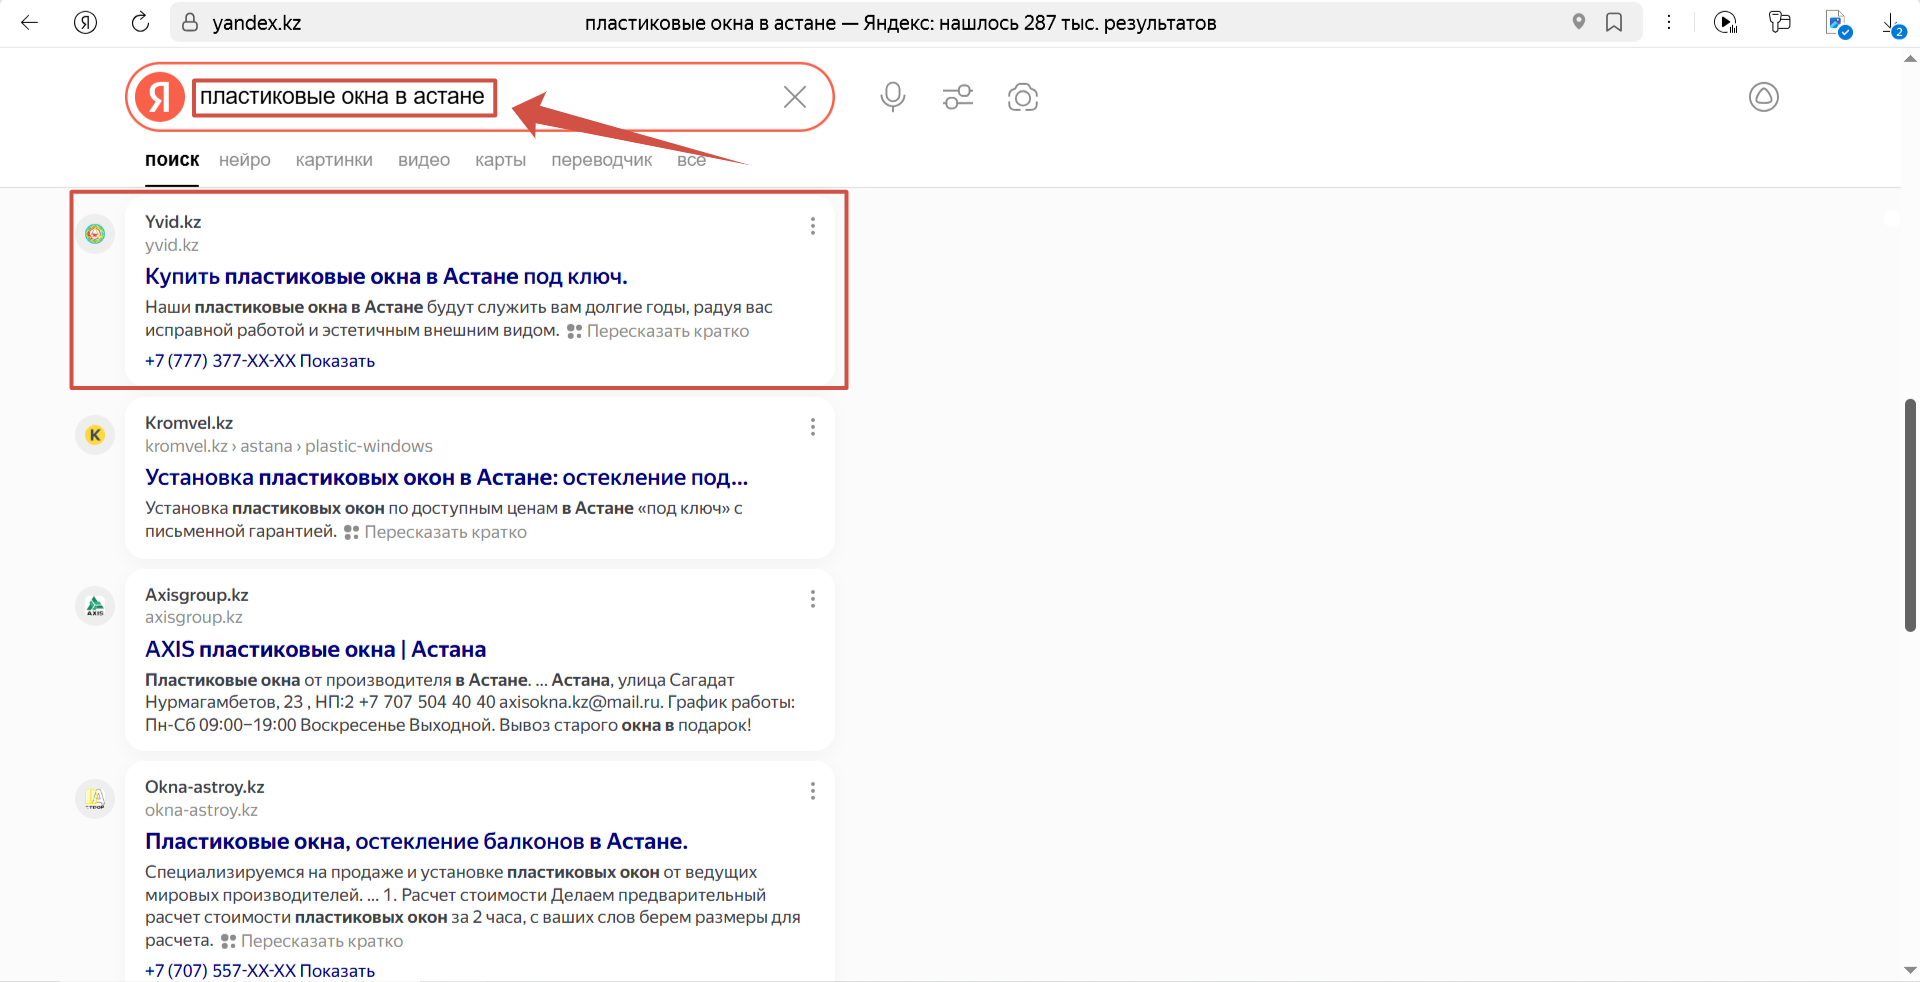The height and width of the screenshot is (982, 1920).
Task: Clear the search query with X
Action: point(794,97)
